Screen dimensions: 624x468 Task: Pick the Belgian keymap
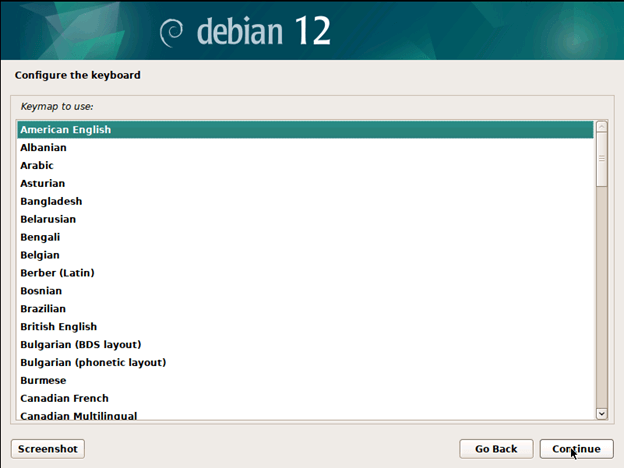click(x=305, y=255)
